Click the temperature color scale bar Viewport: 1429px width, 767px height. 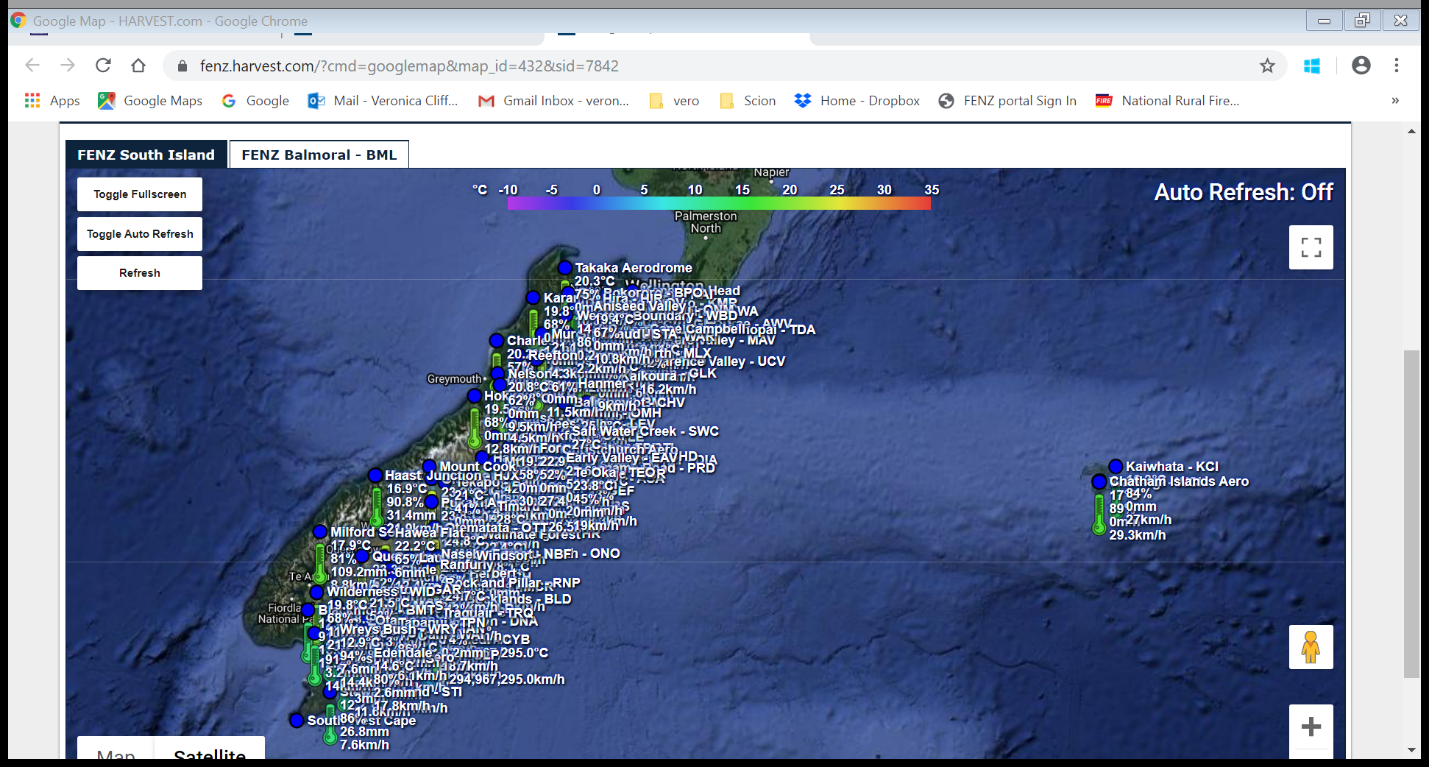719,203
